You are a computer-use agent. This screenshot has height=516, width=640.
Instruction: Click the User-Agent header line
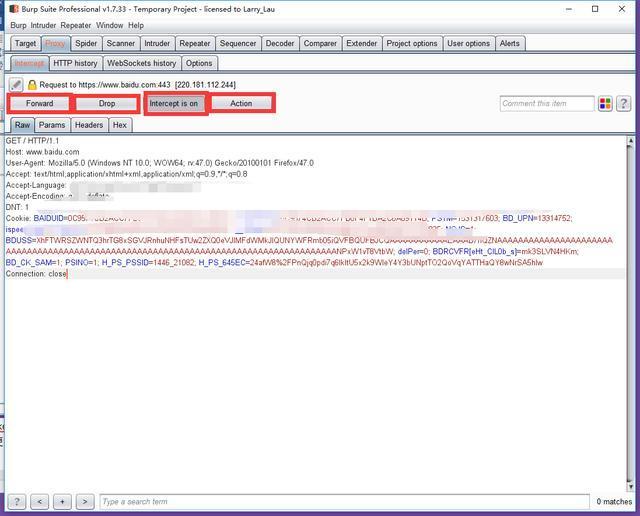coord(160,163)
